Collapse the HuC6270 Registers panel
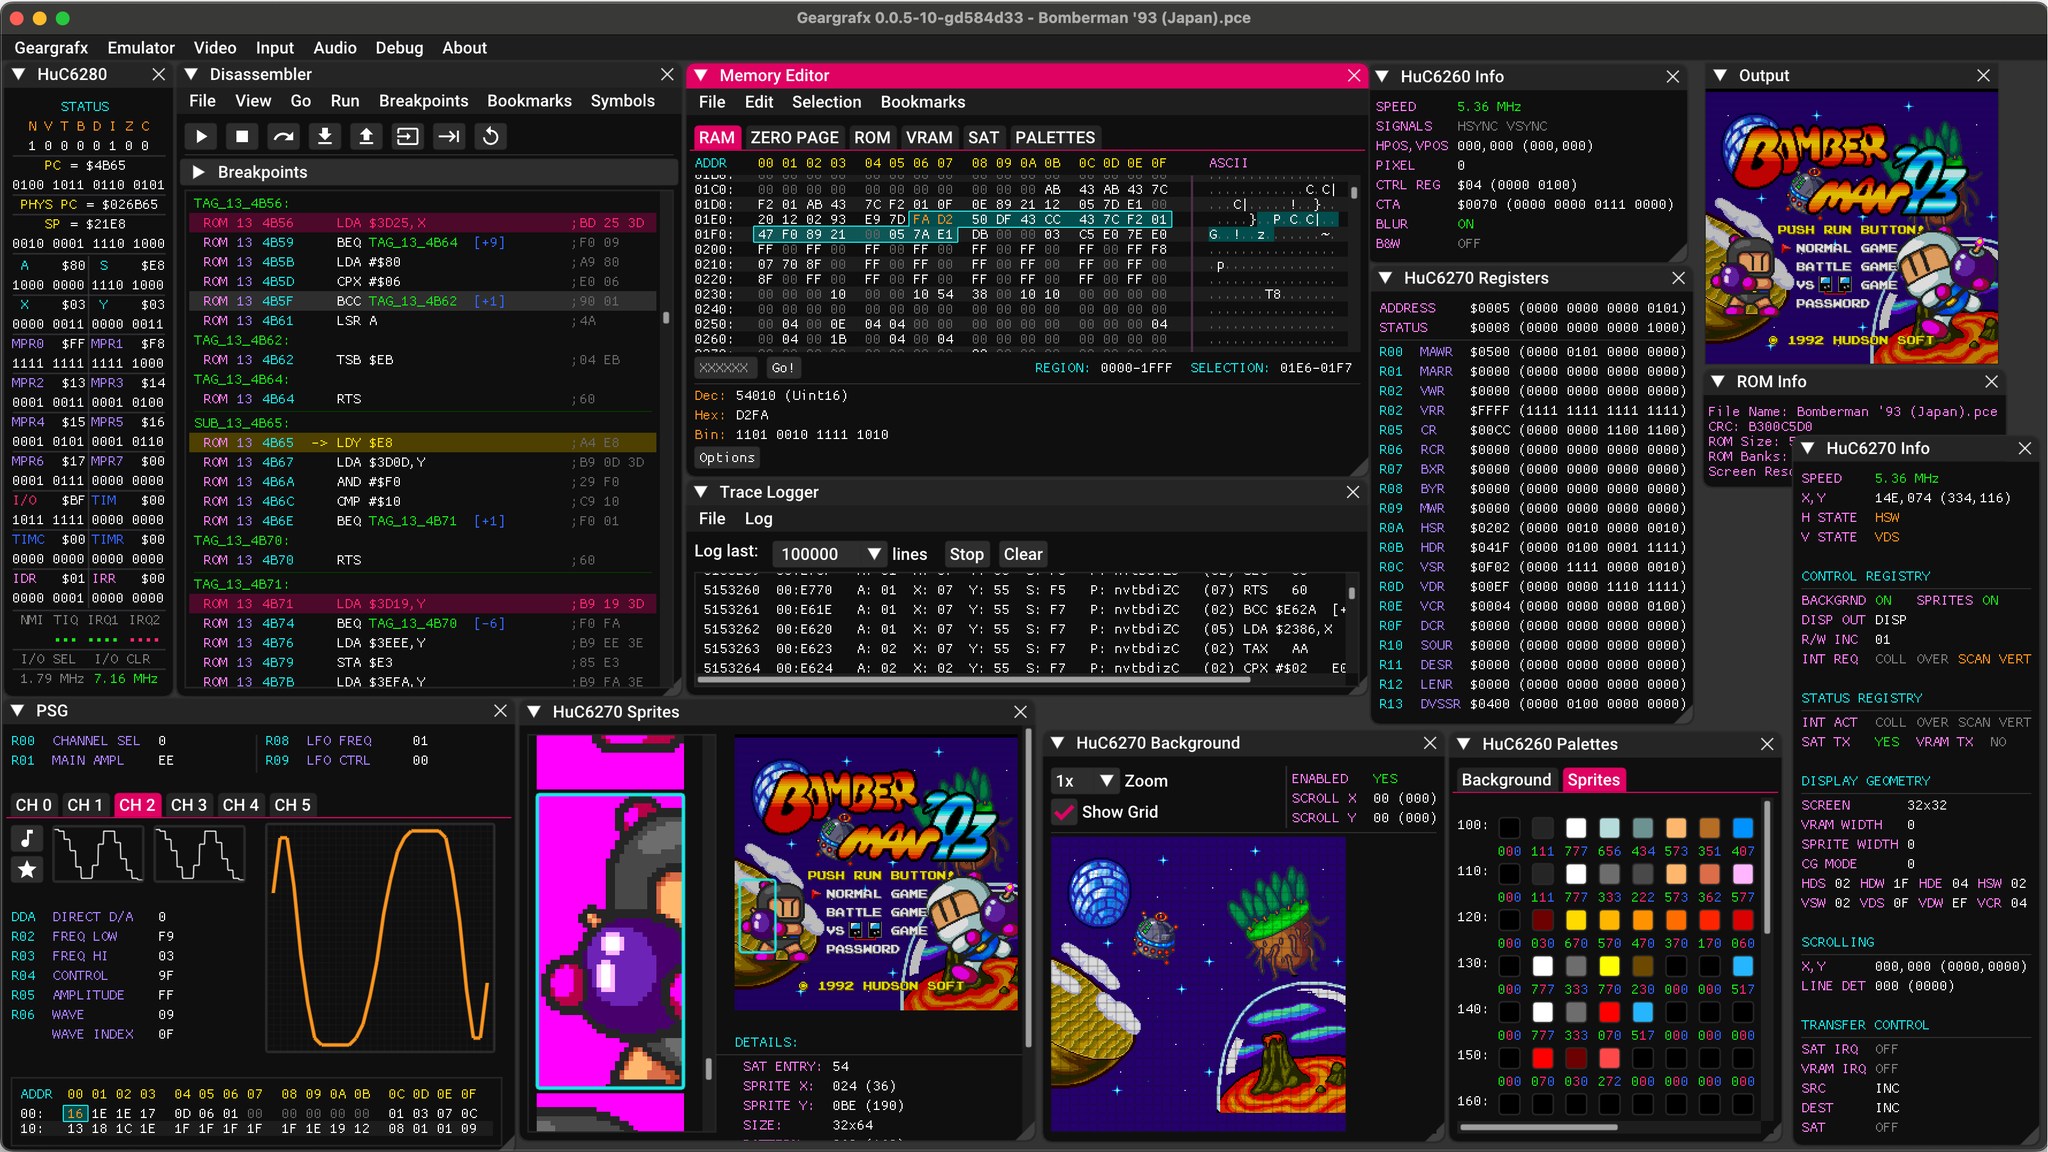This screenshot has width=2048, height=1152. [1385, 278]
